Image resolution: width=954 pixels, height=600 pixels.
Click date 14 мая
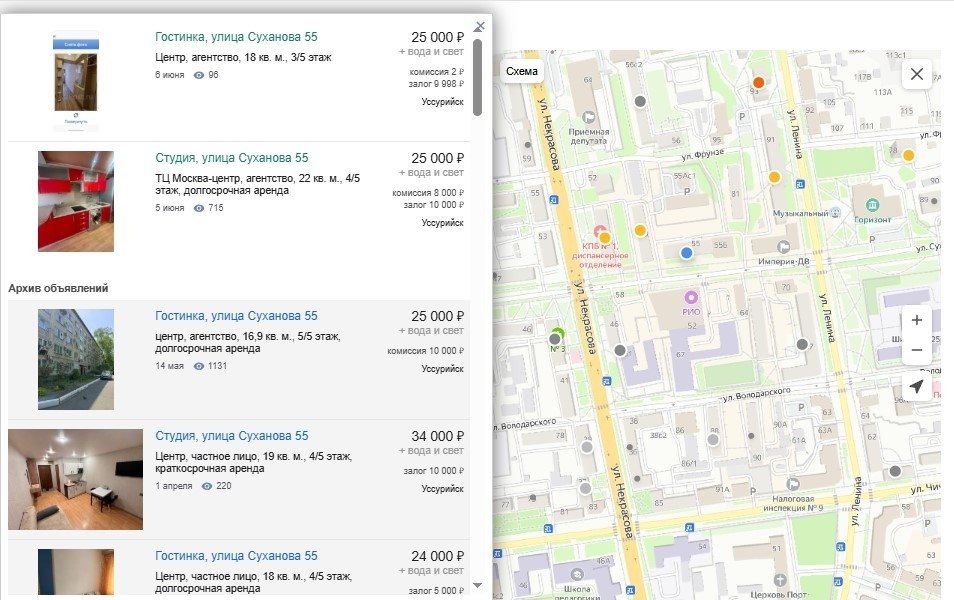[x=169, y=366]
